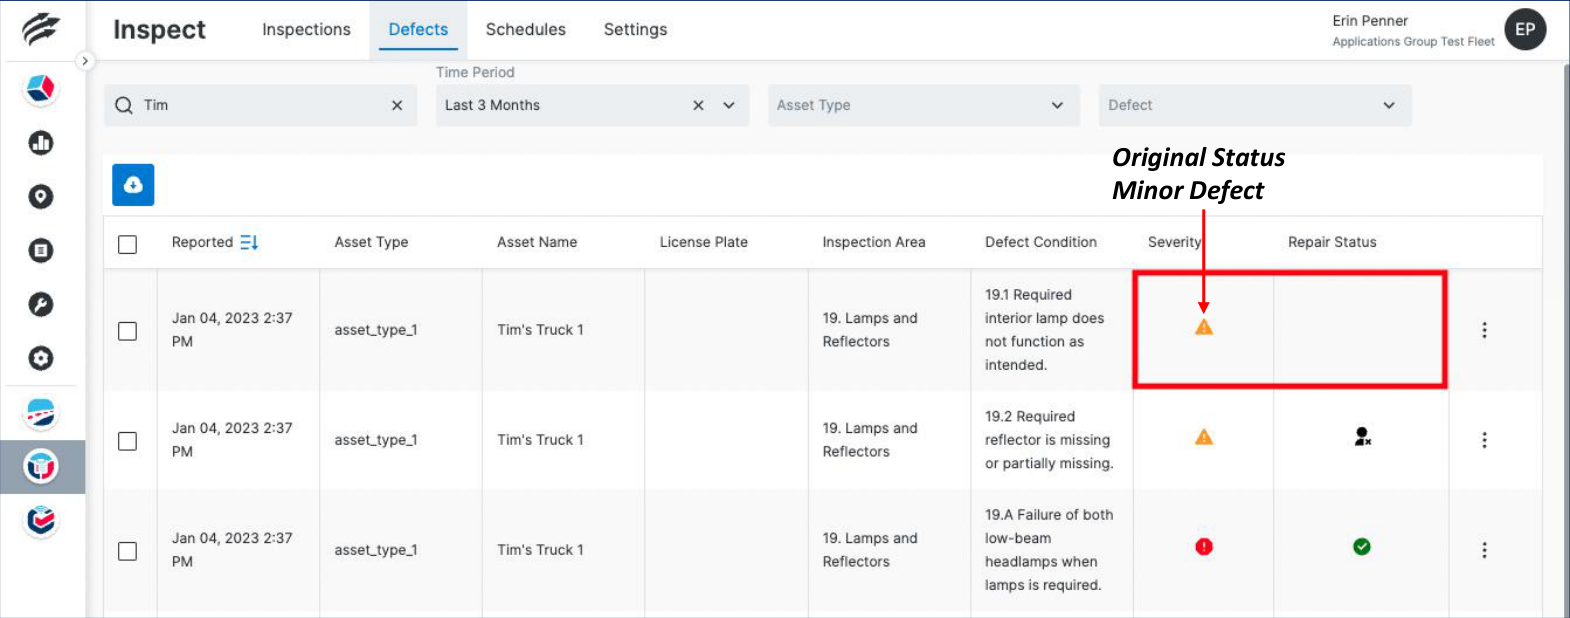Click the blue cloud download button
Image resolution: width=1570 pixels, height=618 pixels.
click(x=133, y=185)
